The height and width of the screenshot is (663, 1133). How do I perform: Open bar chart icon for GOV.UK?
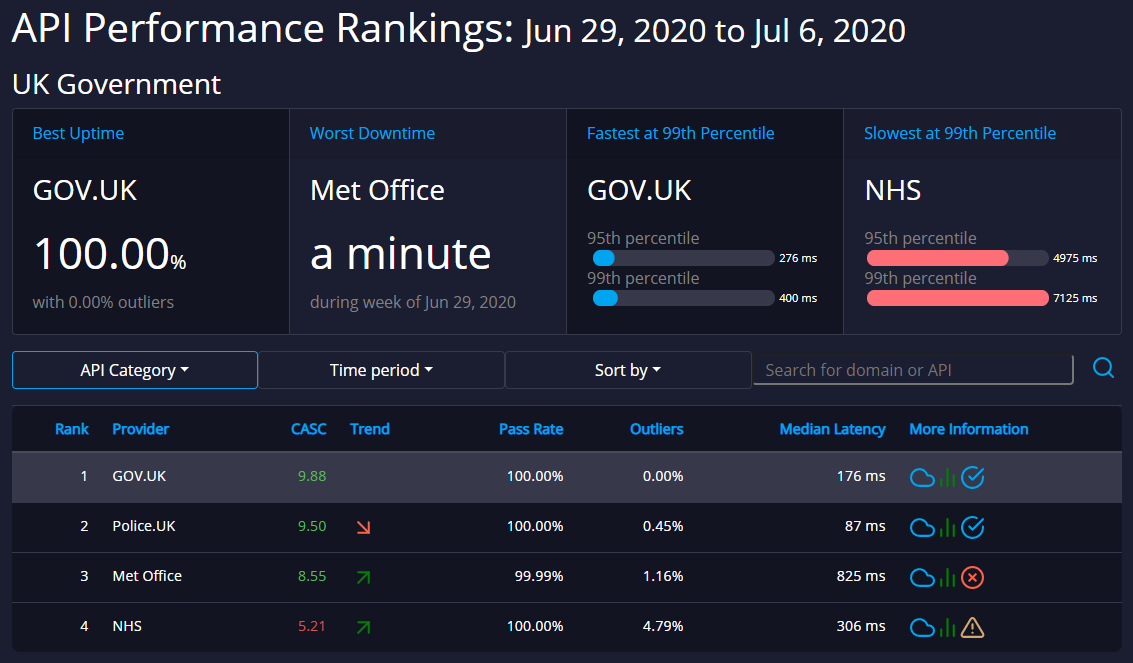pos(947,477)
